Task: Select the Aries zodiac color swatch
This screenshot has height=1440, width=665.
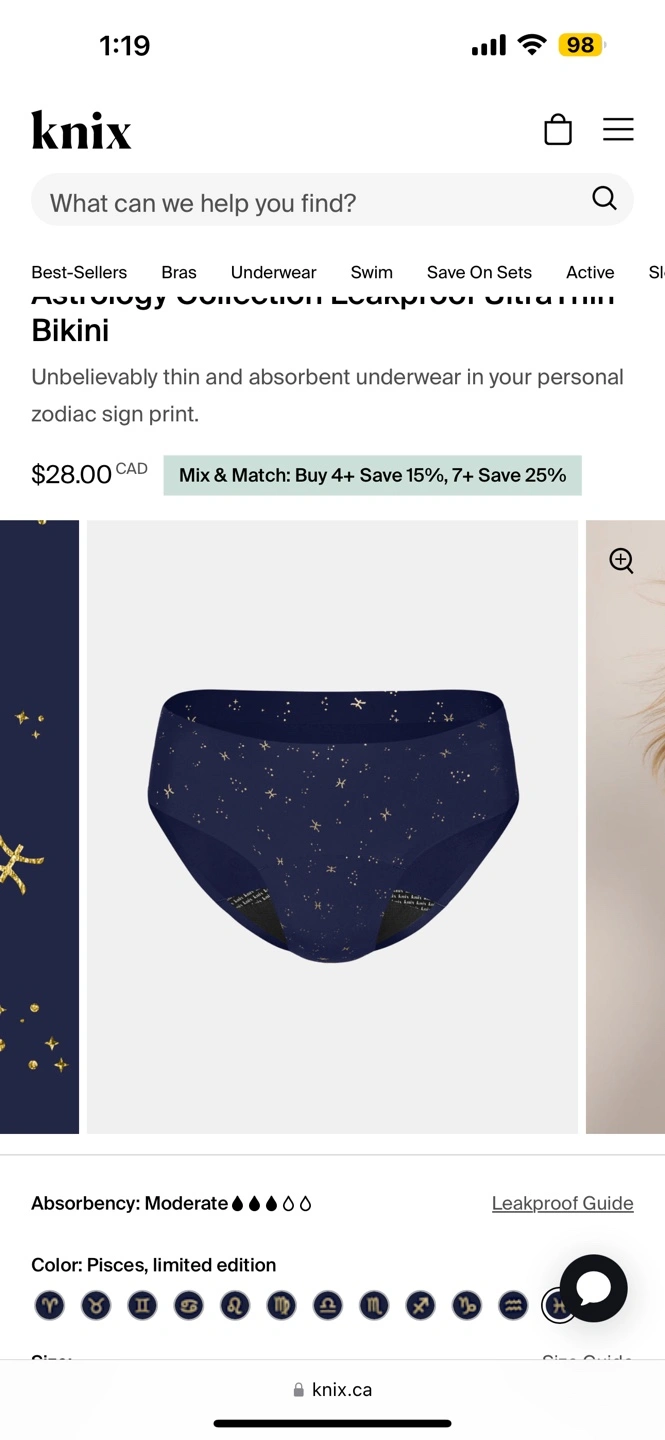Action: (x=49, y=1305)
